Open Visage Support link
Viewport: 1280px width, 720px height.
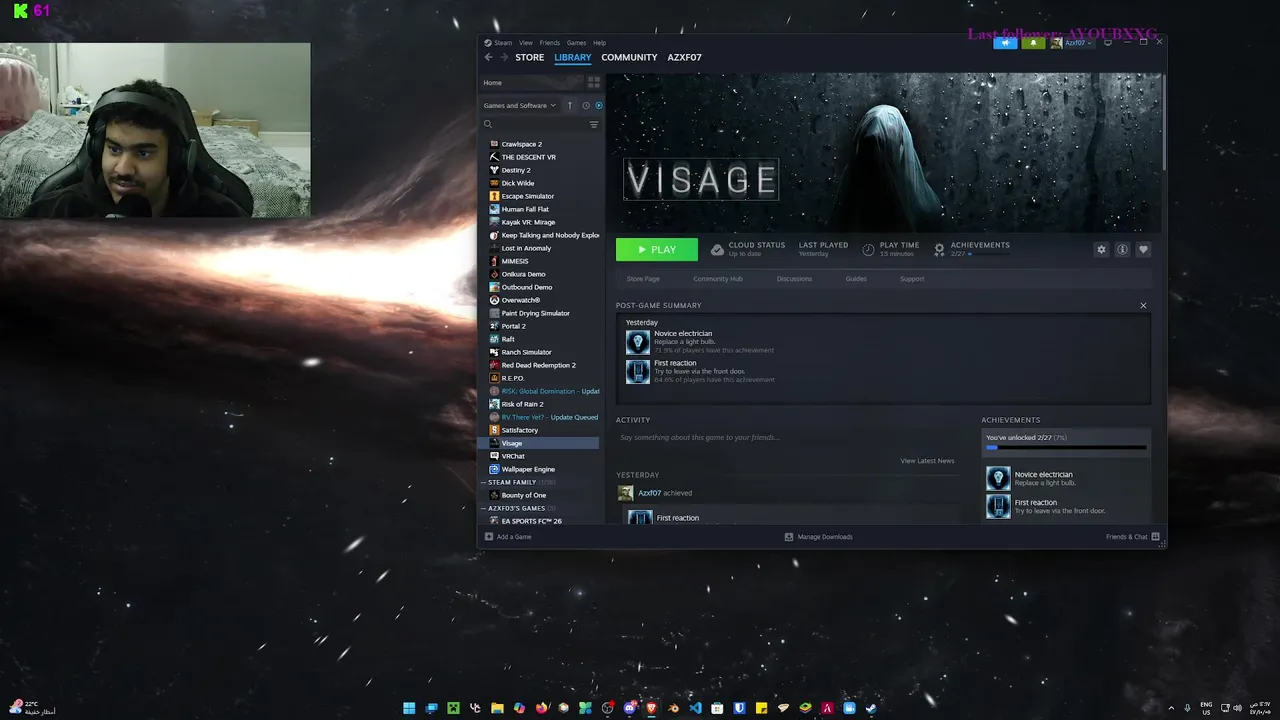[912, 279]
